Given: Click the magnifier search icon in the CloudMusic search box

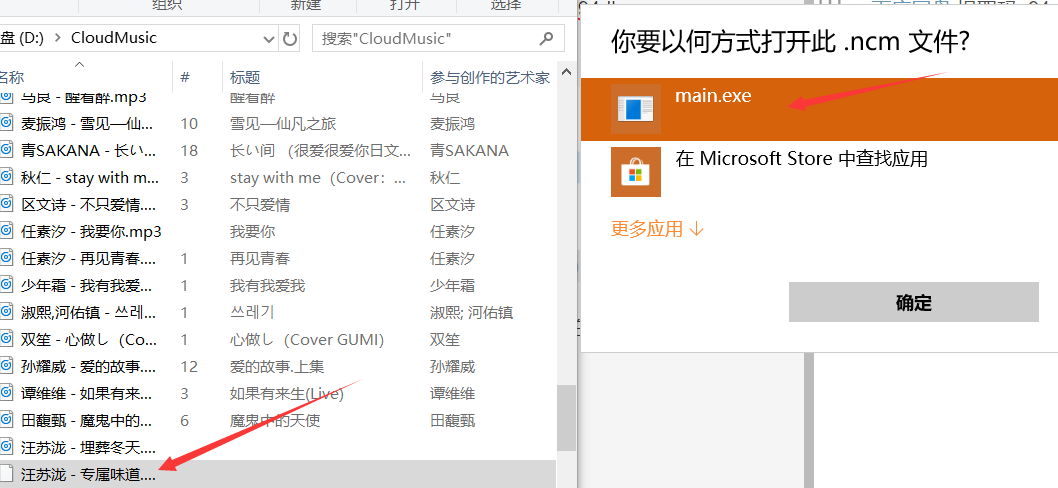Looking at the screenshot, I should (547, 38).
